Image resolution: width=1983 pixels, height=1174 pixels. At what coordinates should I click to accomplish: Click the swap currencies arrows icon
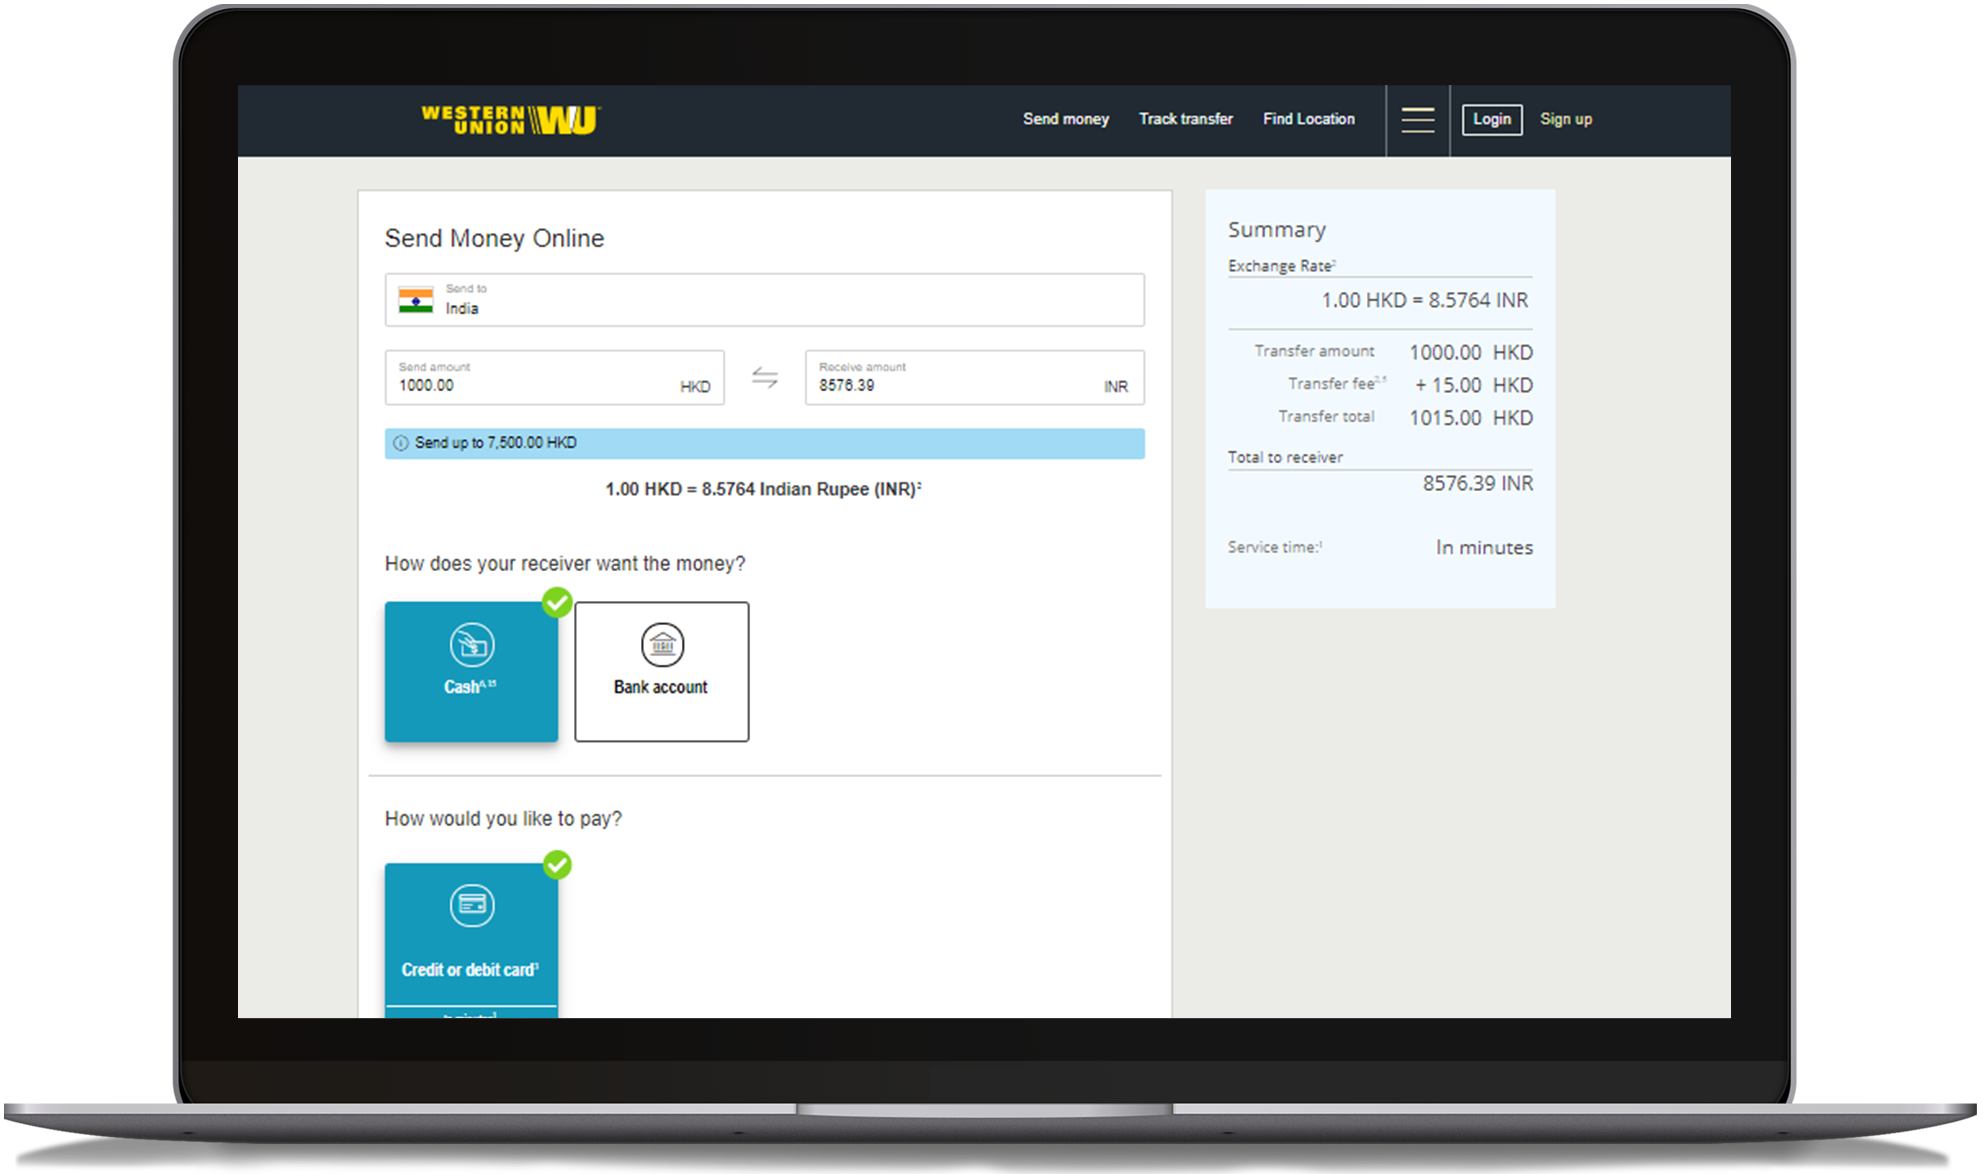(x=765, y=377)
